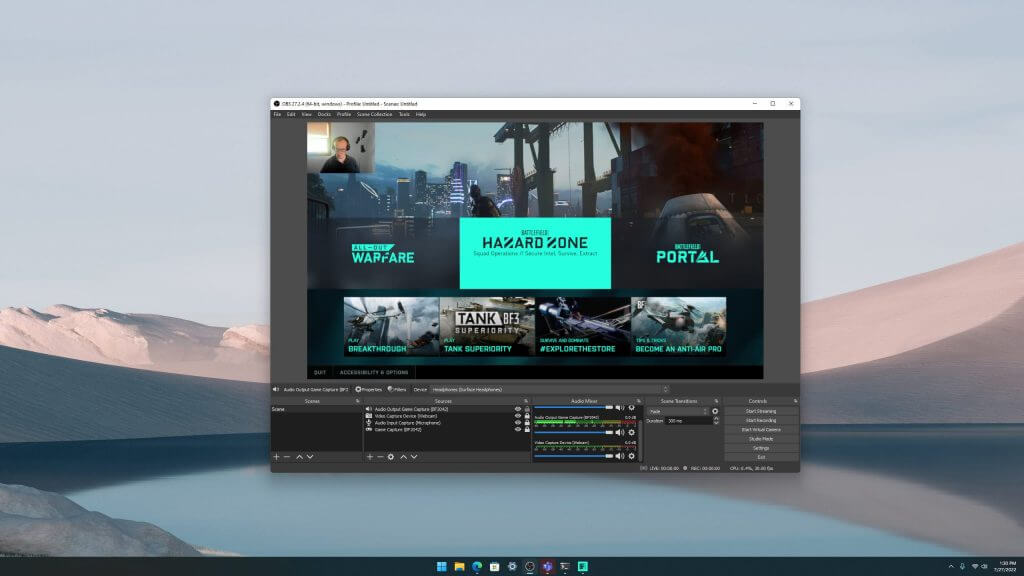This screenshot has height=576, width=1024.
Task: Mute the Audio Output Game Capture mixer channel
Action: tap(620, 432)
